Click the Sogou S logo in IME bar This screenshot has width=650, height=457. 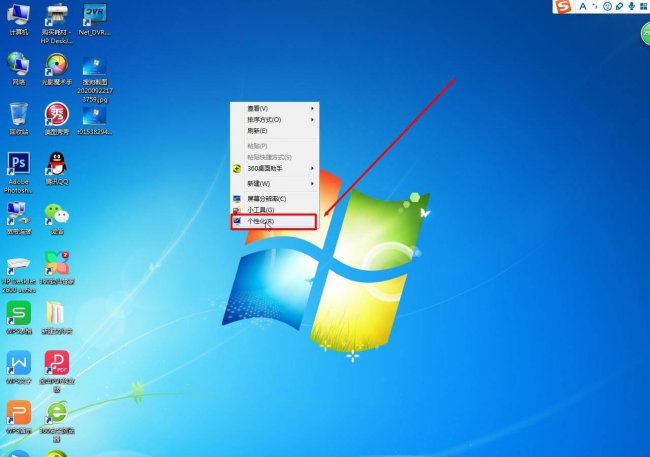click(563, 6)
